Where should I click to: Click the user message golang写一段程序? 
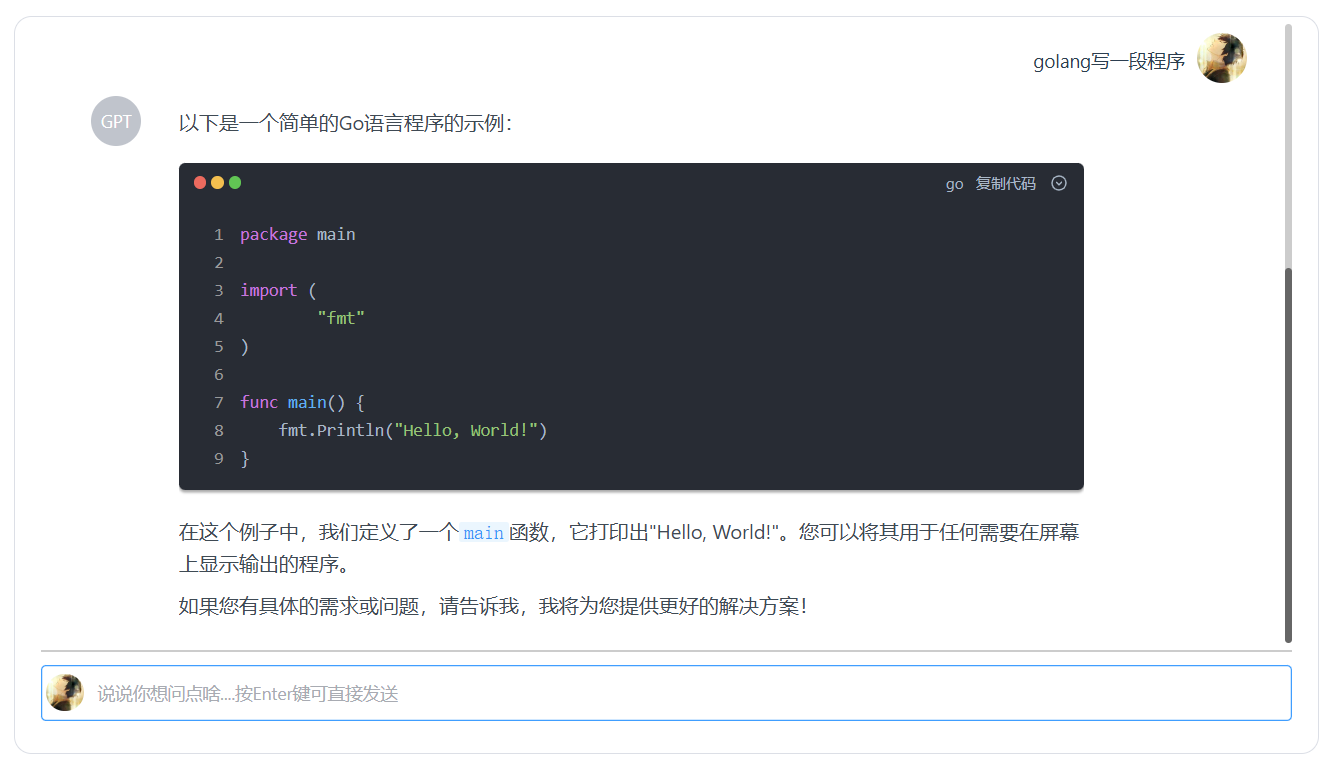(x=1109, y=62)
